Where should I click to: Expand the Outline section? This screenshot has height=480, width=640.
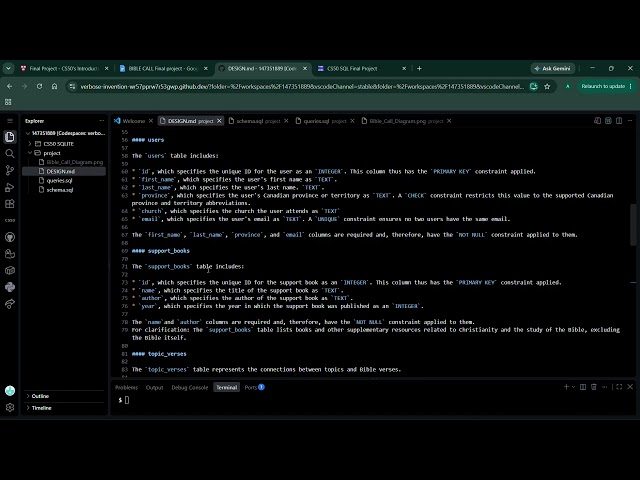pos(40,396)
